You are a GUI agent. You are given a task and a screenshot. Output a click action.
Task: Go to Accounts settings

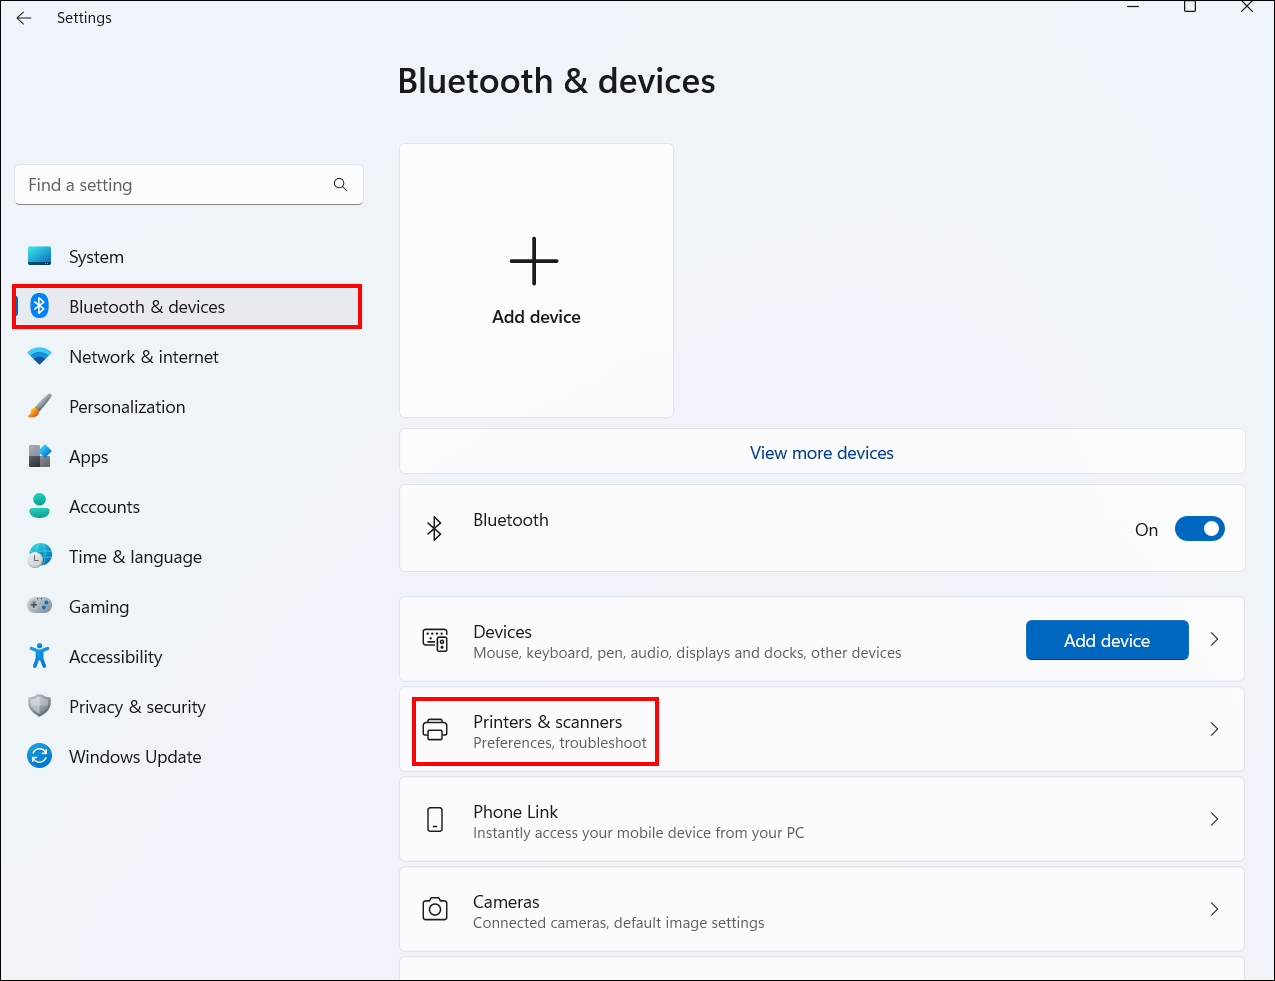click(x=188, y=507)
